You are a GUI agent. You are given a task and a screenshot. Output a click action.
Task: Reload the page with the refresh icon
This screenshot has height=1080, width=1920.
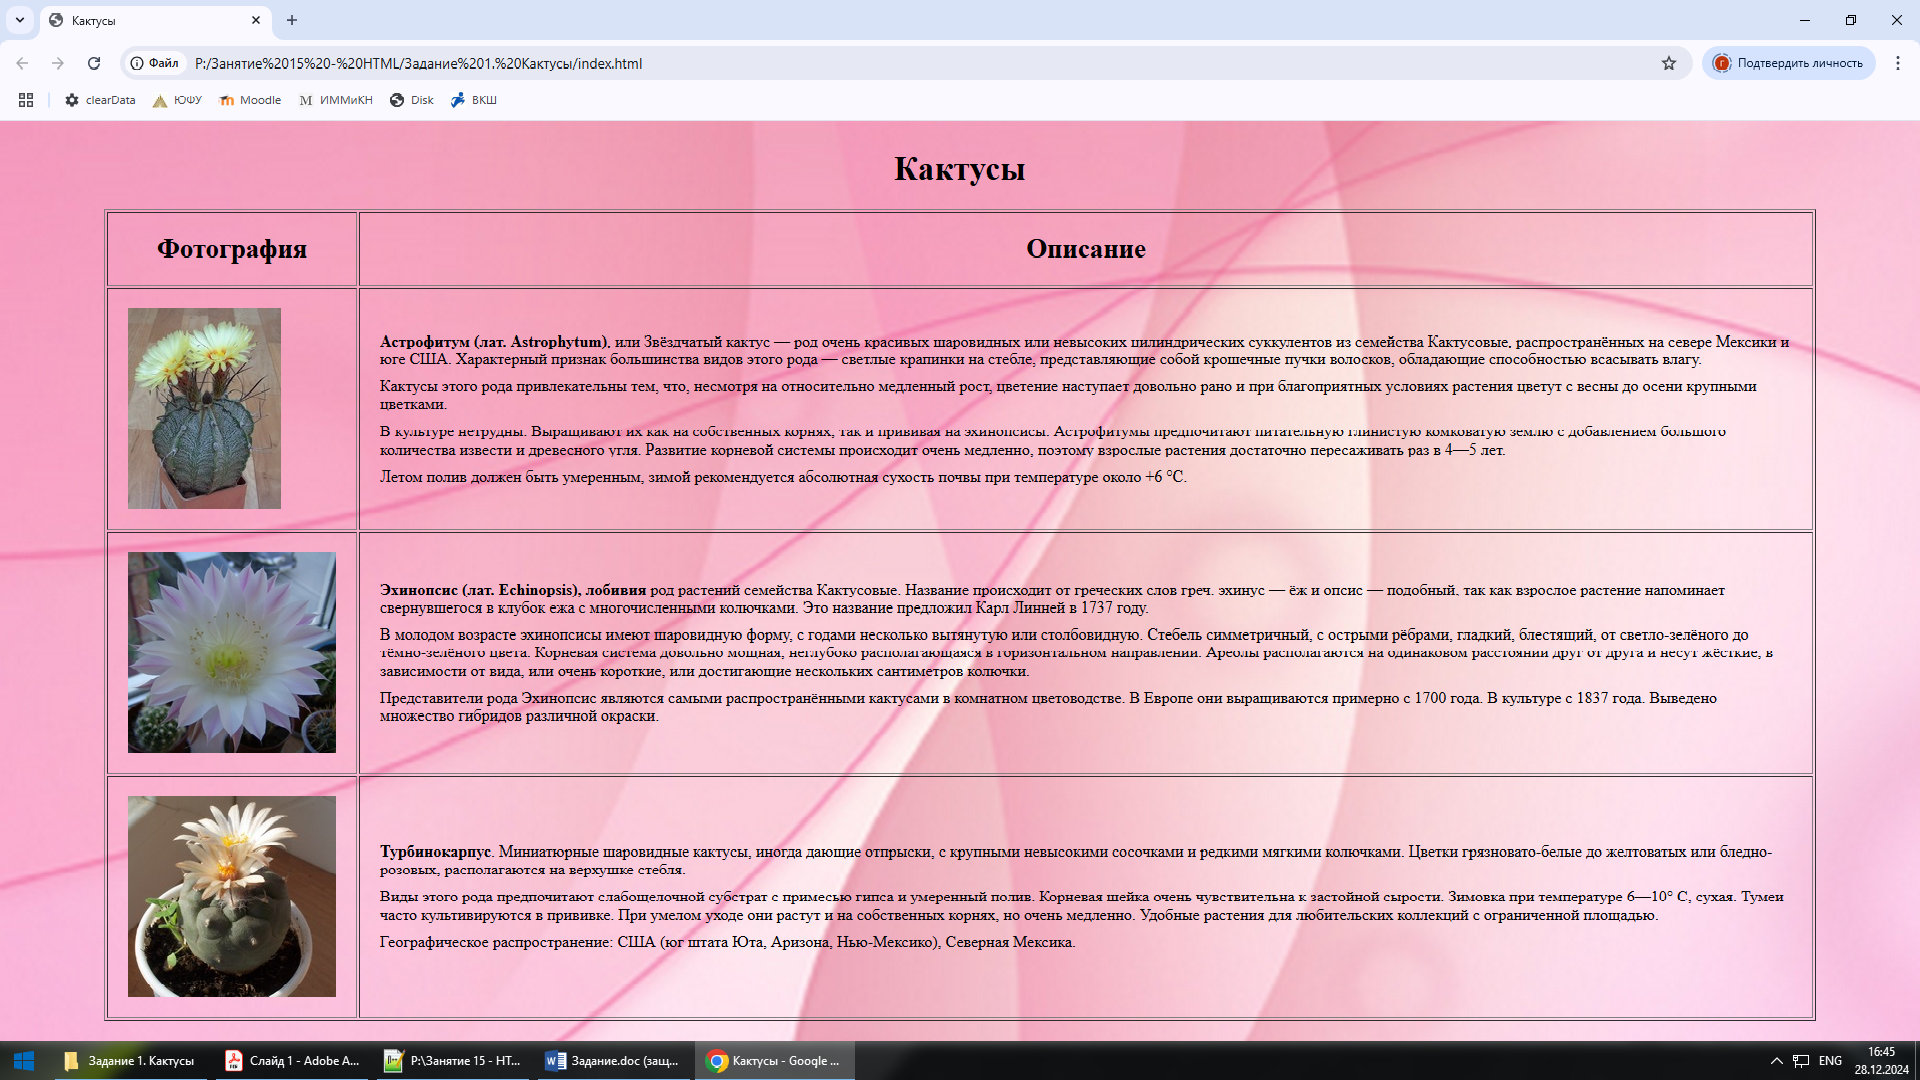pos(94,63)
